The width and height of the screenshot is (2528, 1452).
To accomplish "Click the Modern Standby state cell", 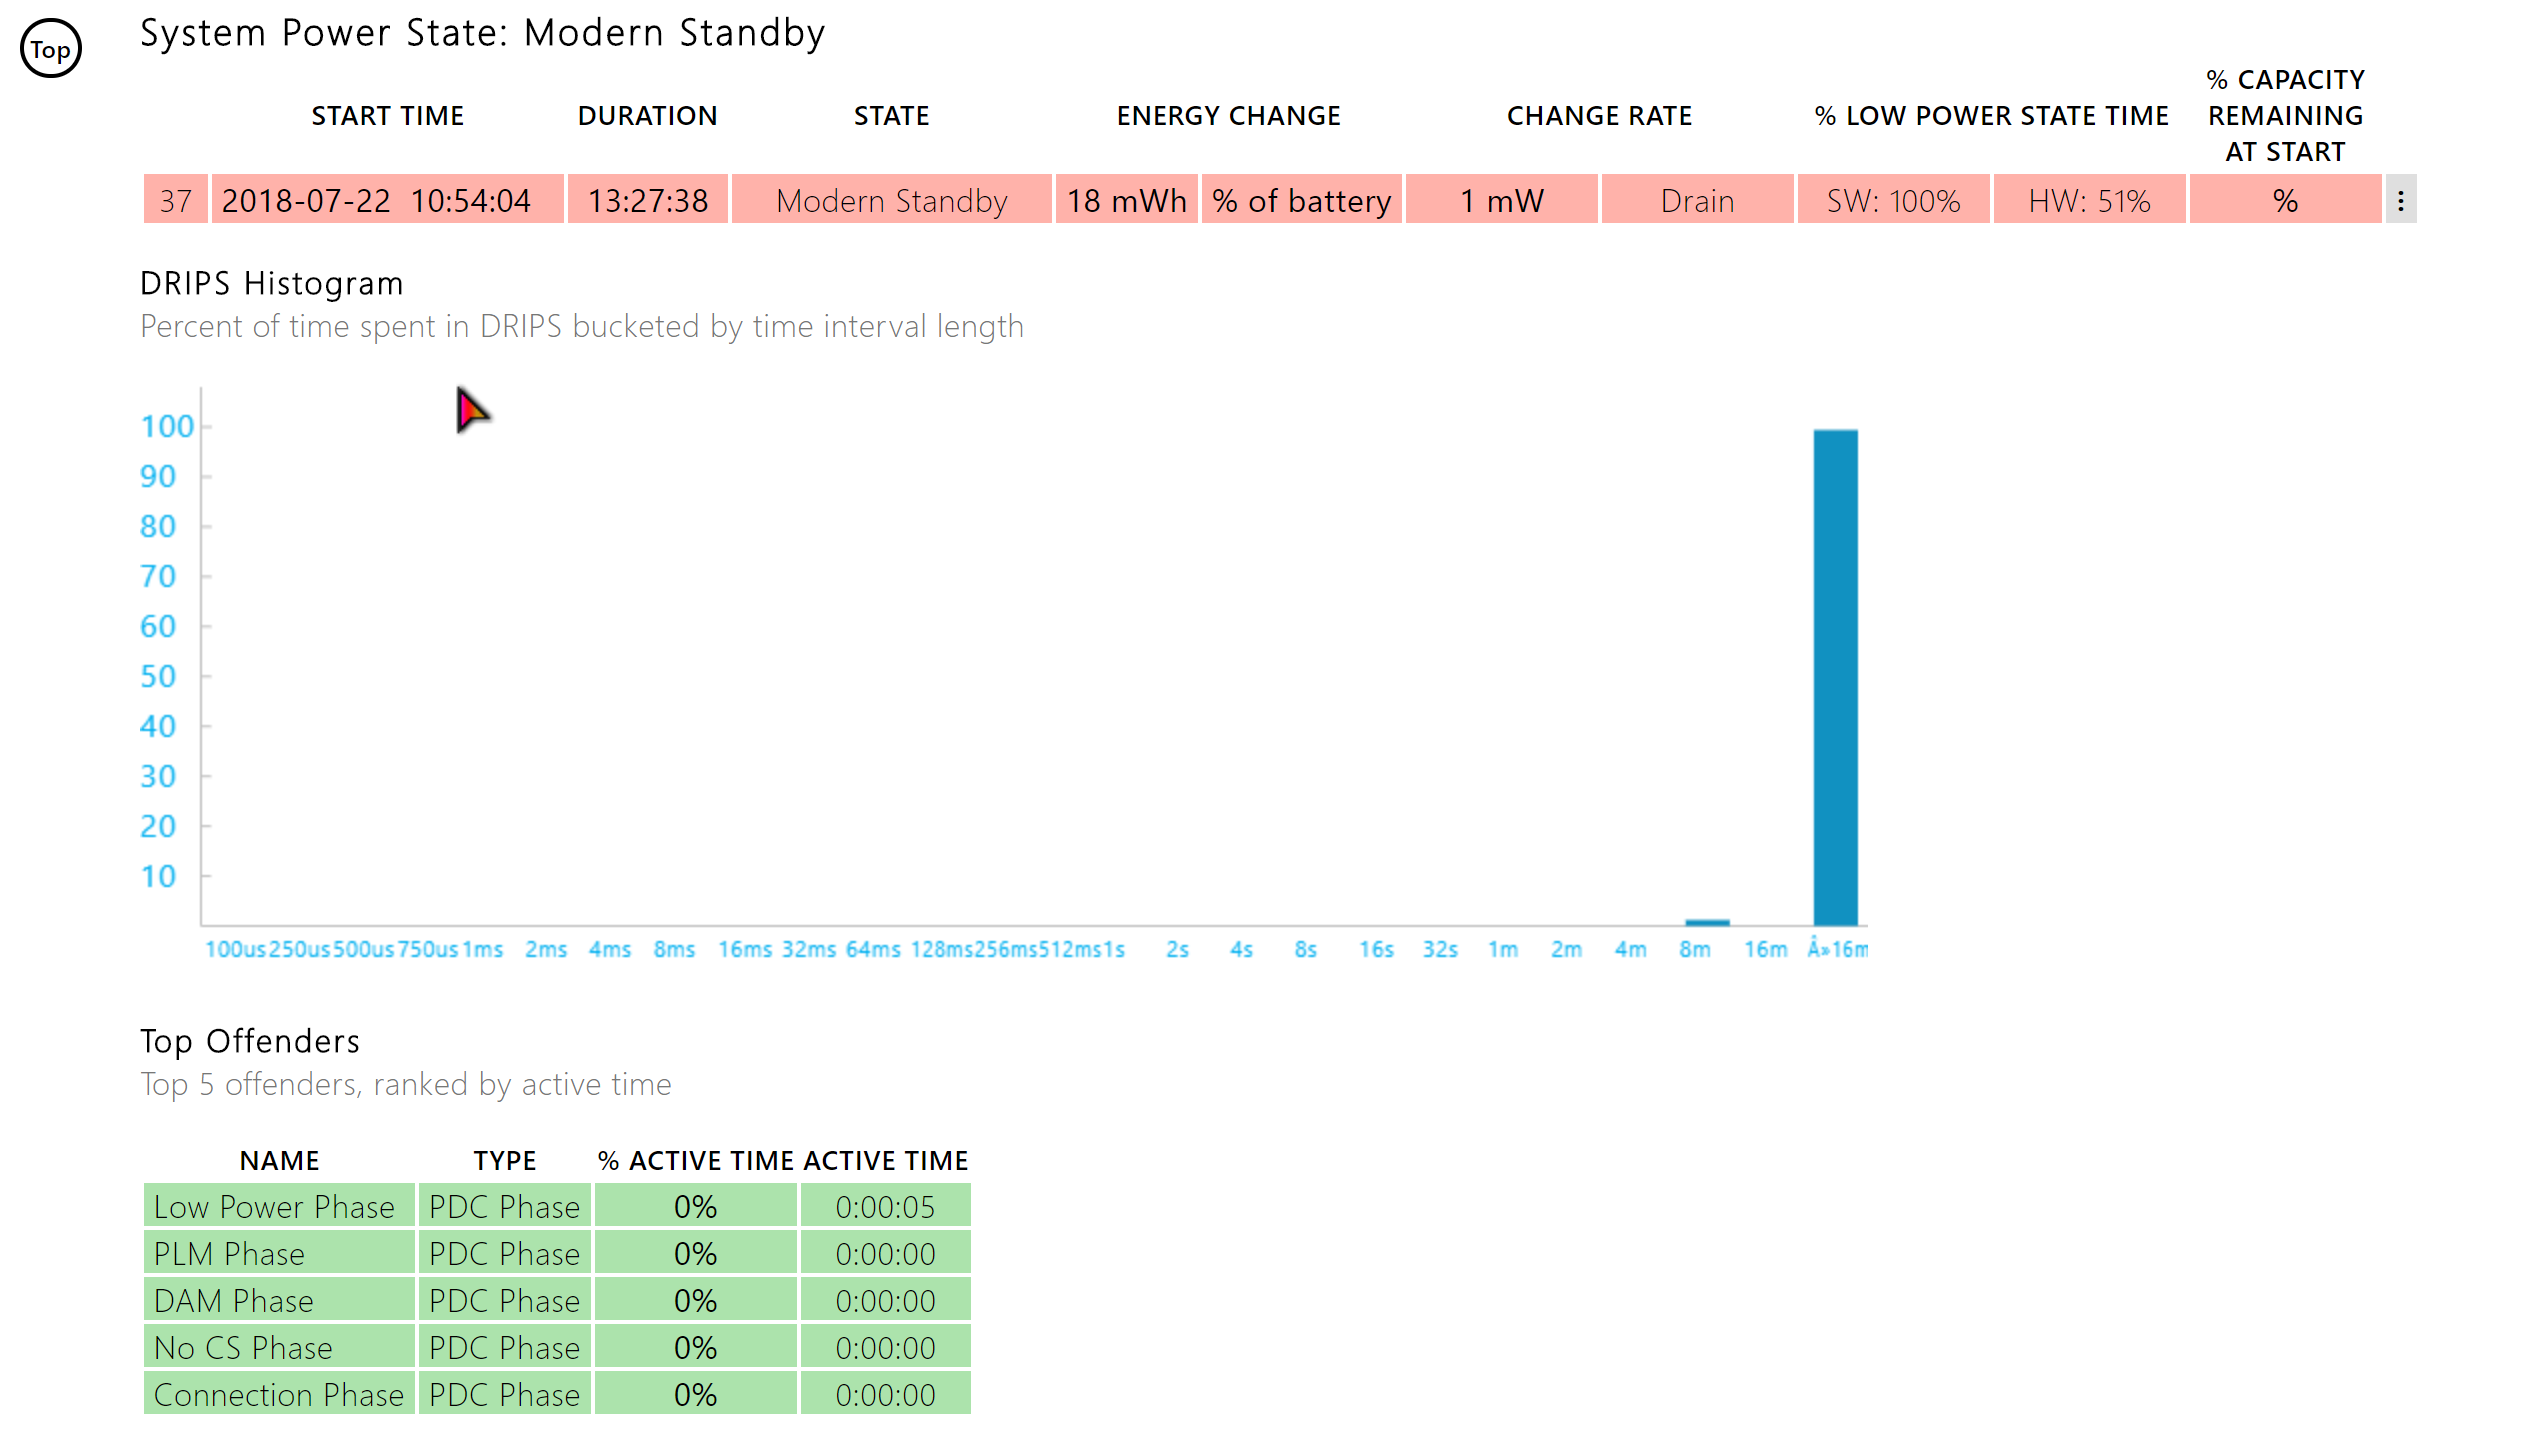I will pyautogui.click(x=891, y=201).
